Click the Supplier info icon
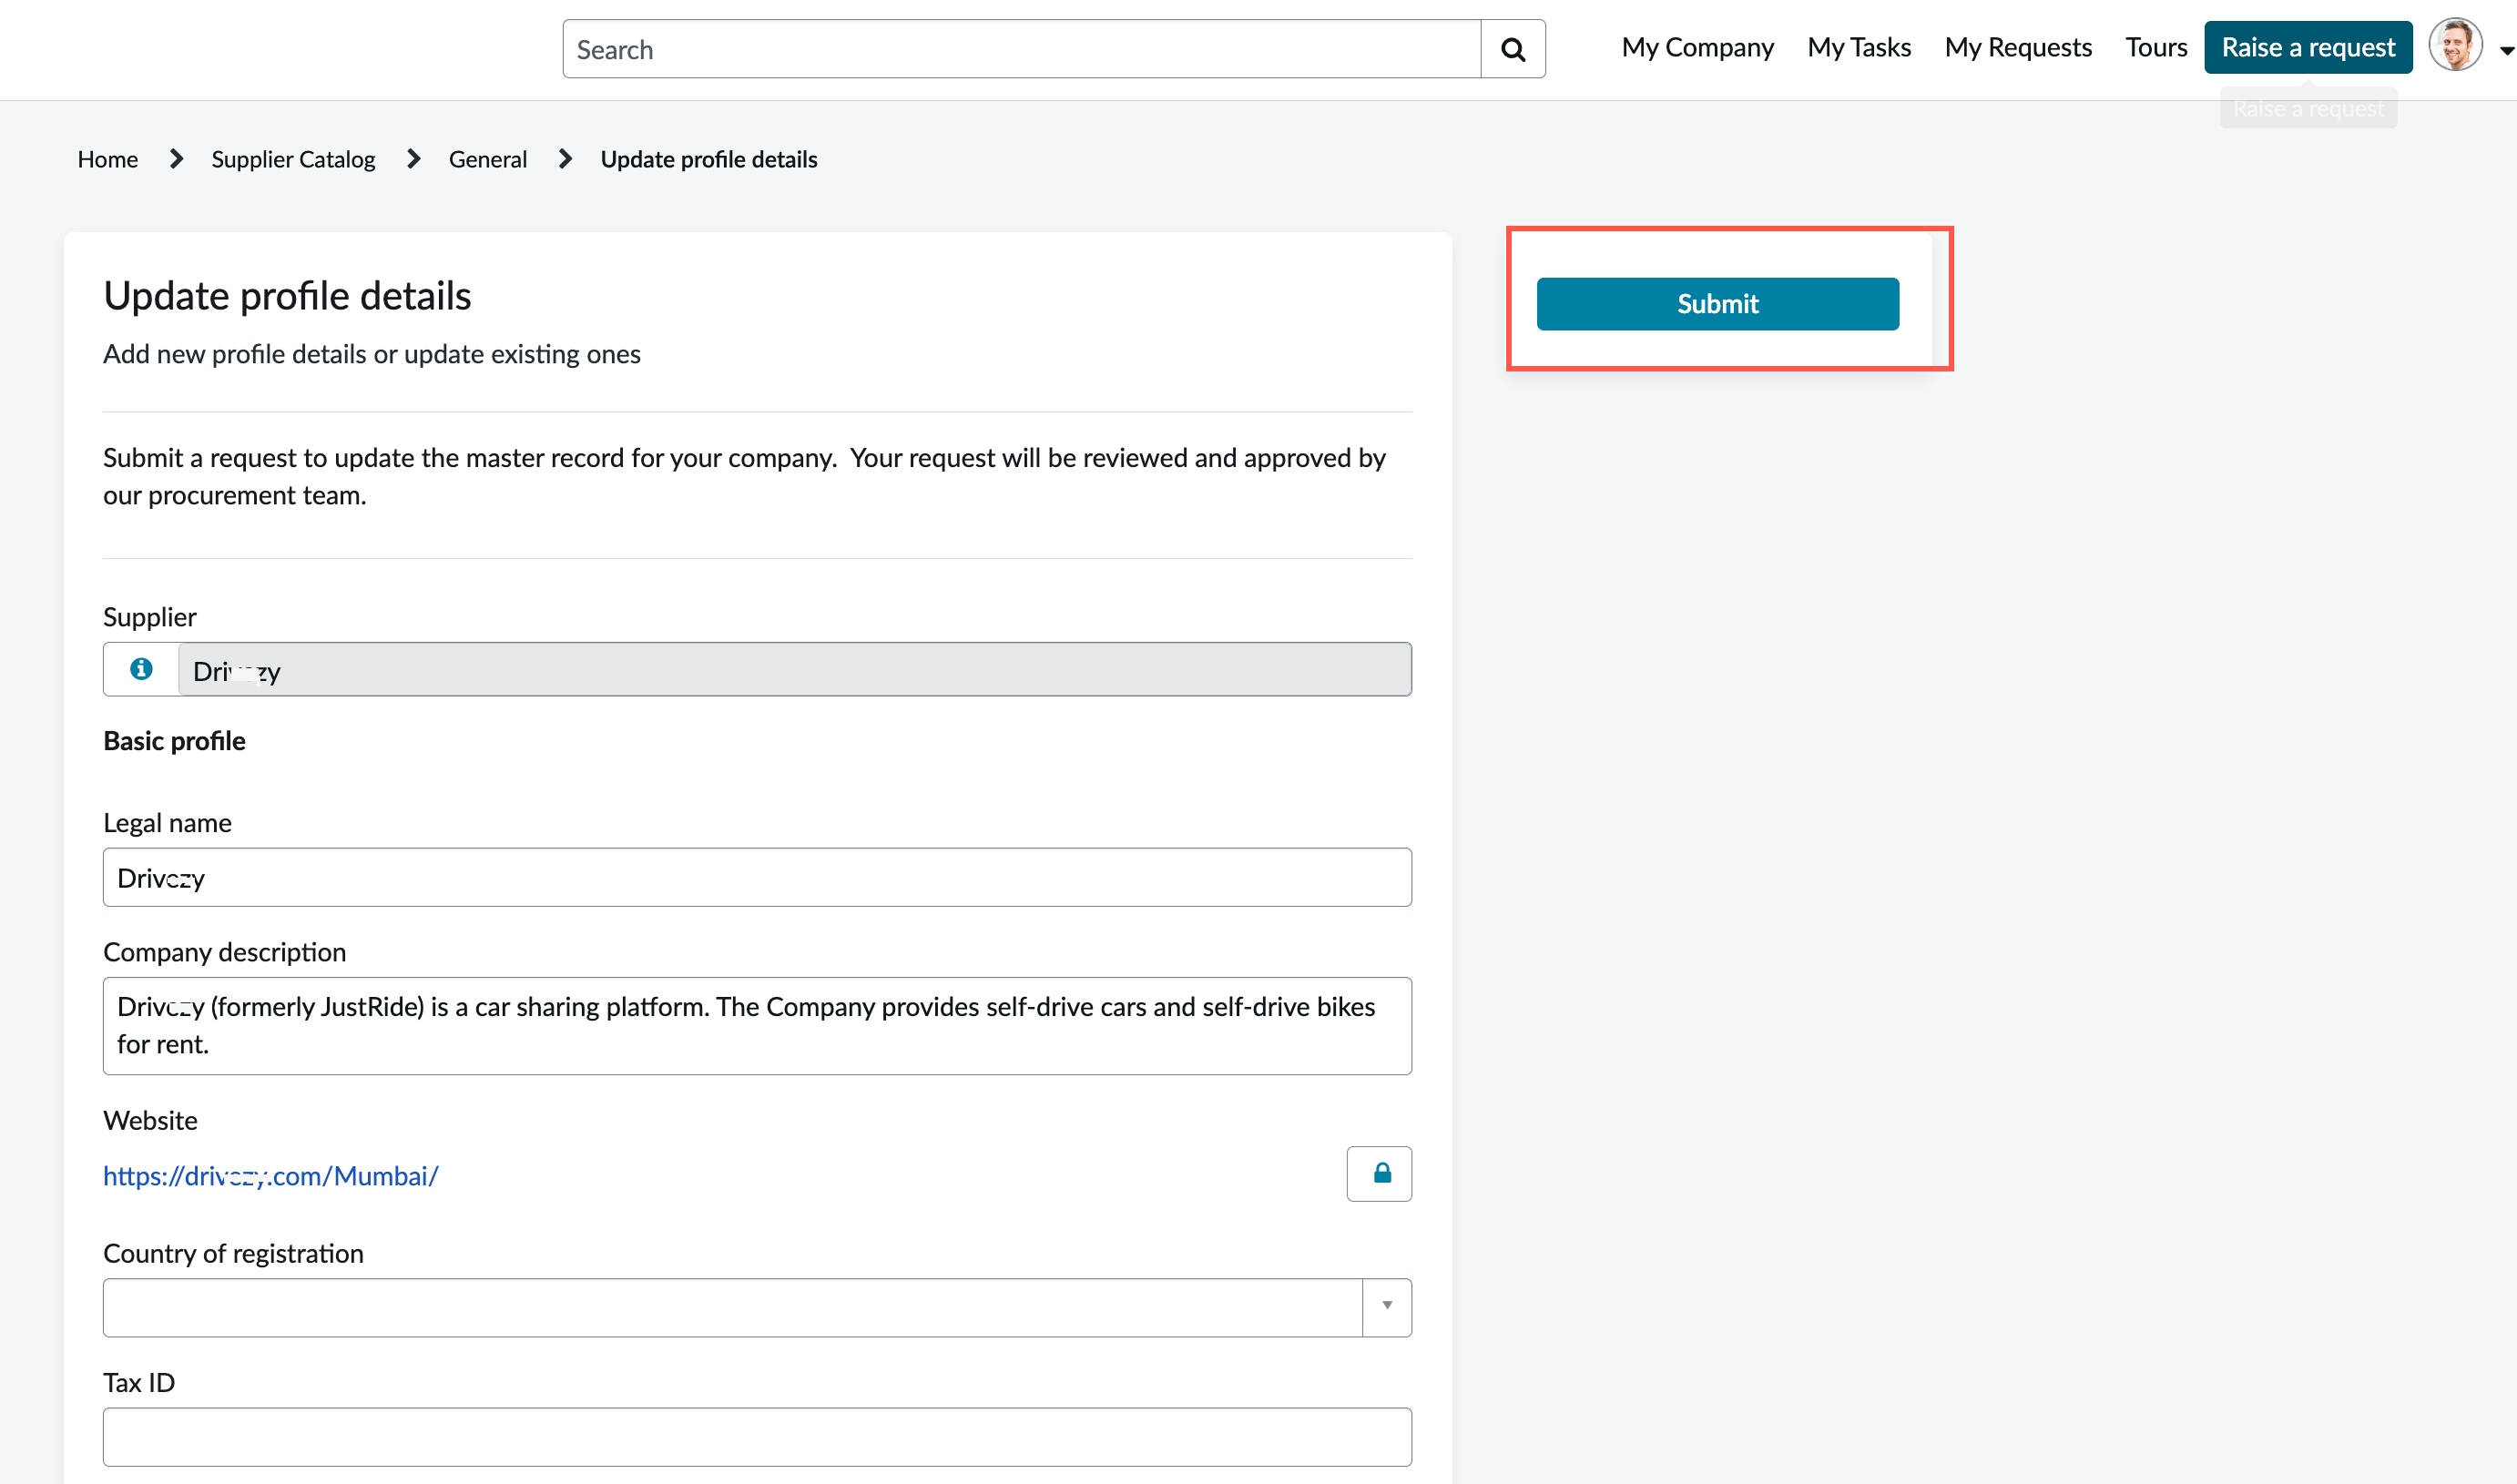This screenshot has height=1484, width=2517. 141,668
